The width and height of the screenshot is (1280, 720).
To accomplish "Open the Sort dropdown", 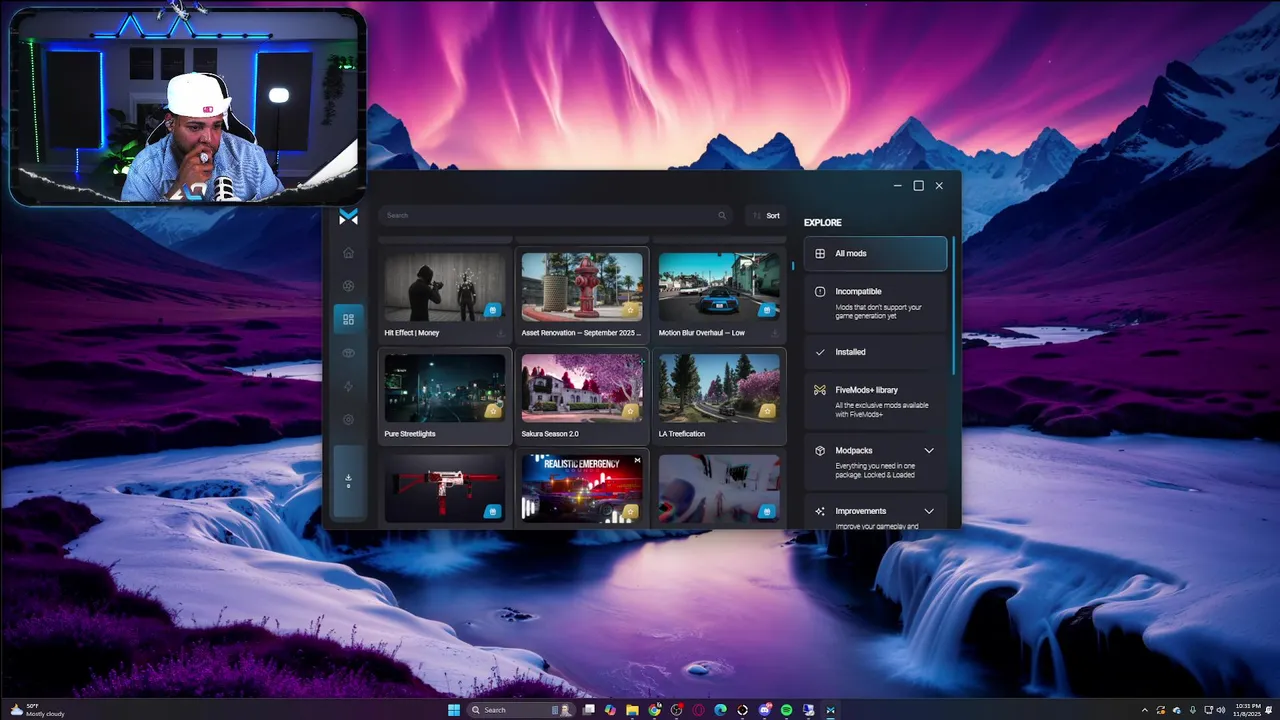I will click(766, 215).
